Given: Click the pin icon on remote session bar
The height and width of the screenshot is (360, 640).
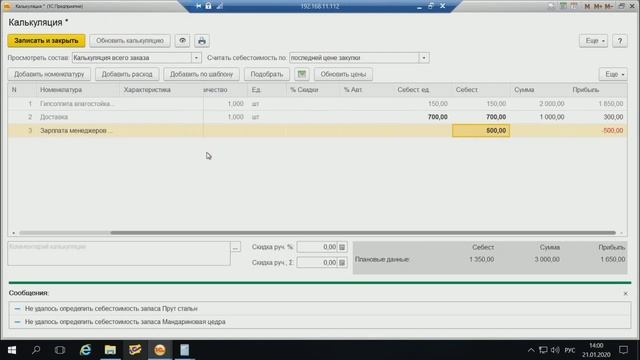Looking at the screenshot, I should click(198, 6).
